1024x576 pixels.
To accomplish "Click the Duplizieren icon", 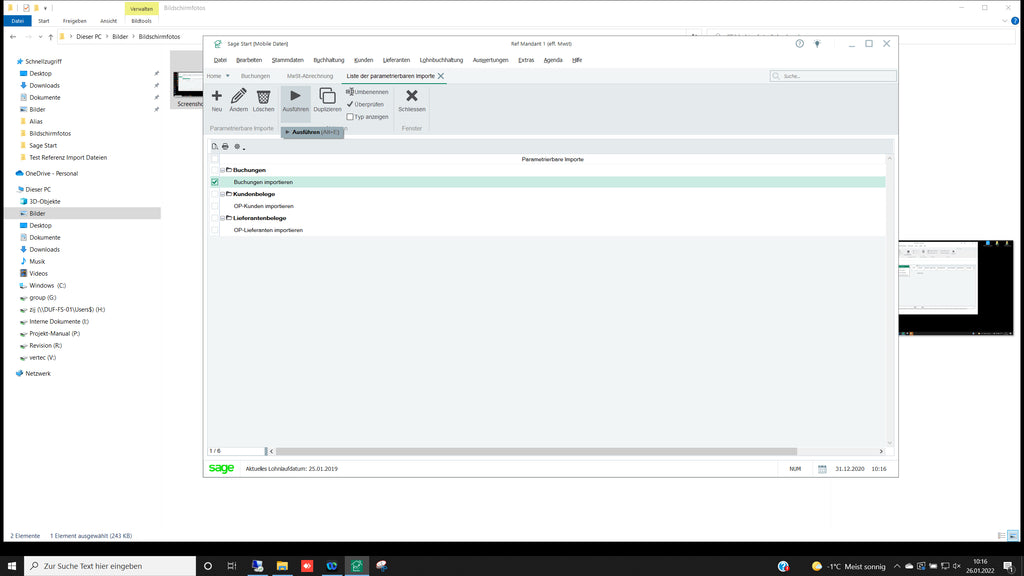I will tap(327, 96).
